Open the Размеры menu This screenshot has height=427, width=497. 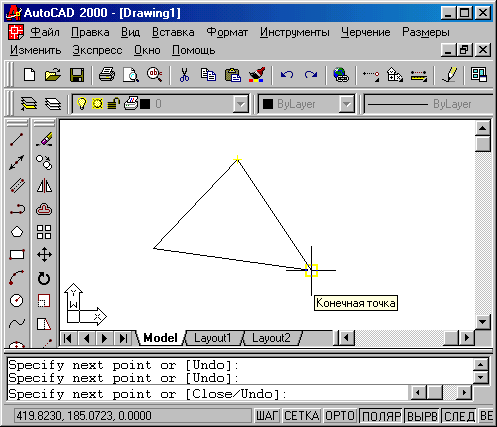tap(426, 32)
